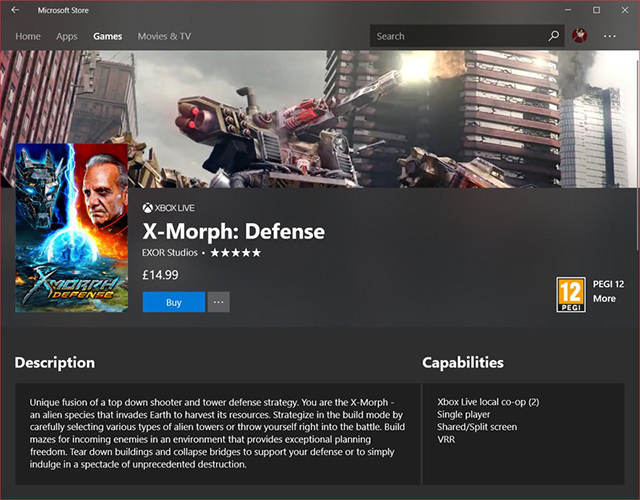This screenshot has height=500, width=640.
Task: Go back with the back arrow
Action: pyautogui.click(x=15, y=10)
